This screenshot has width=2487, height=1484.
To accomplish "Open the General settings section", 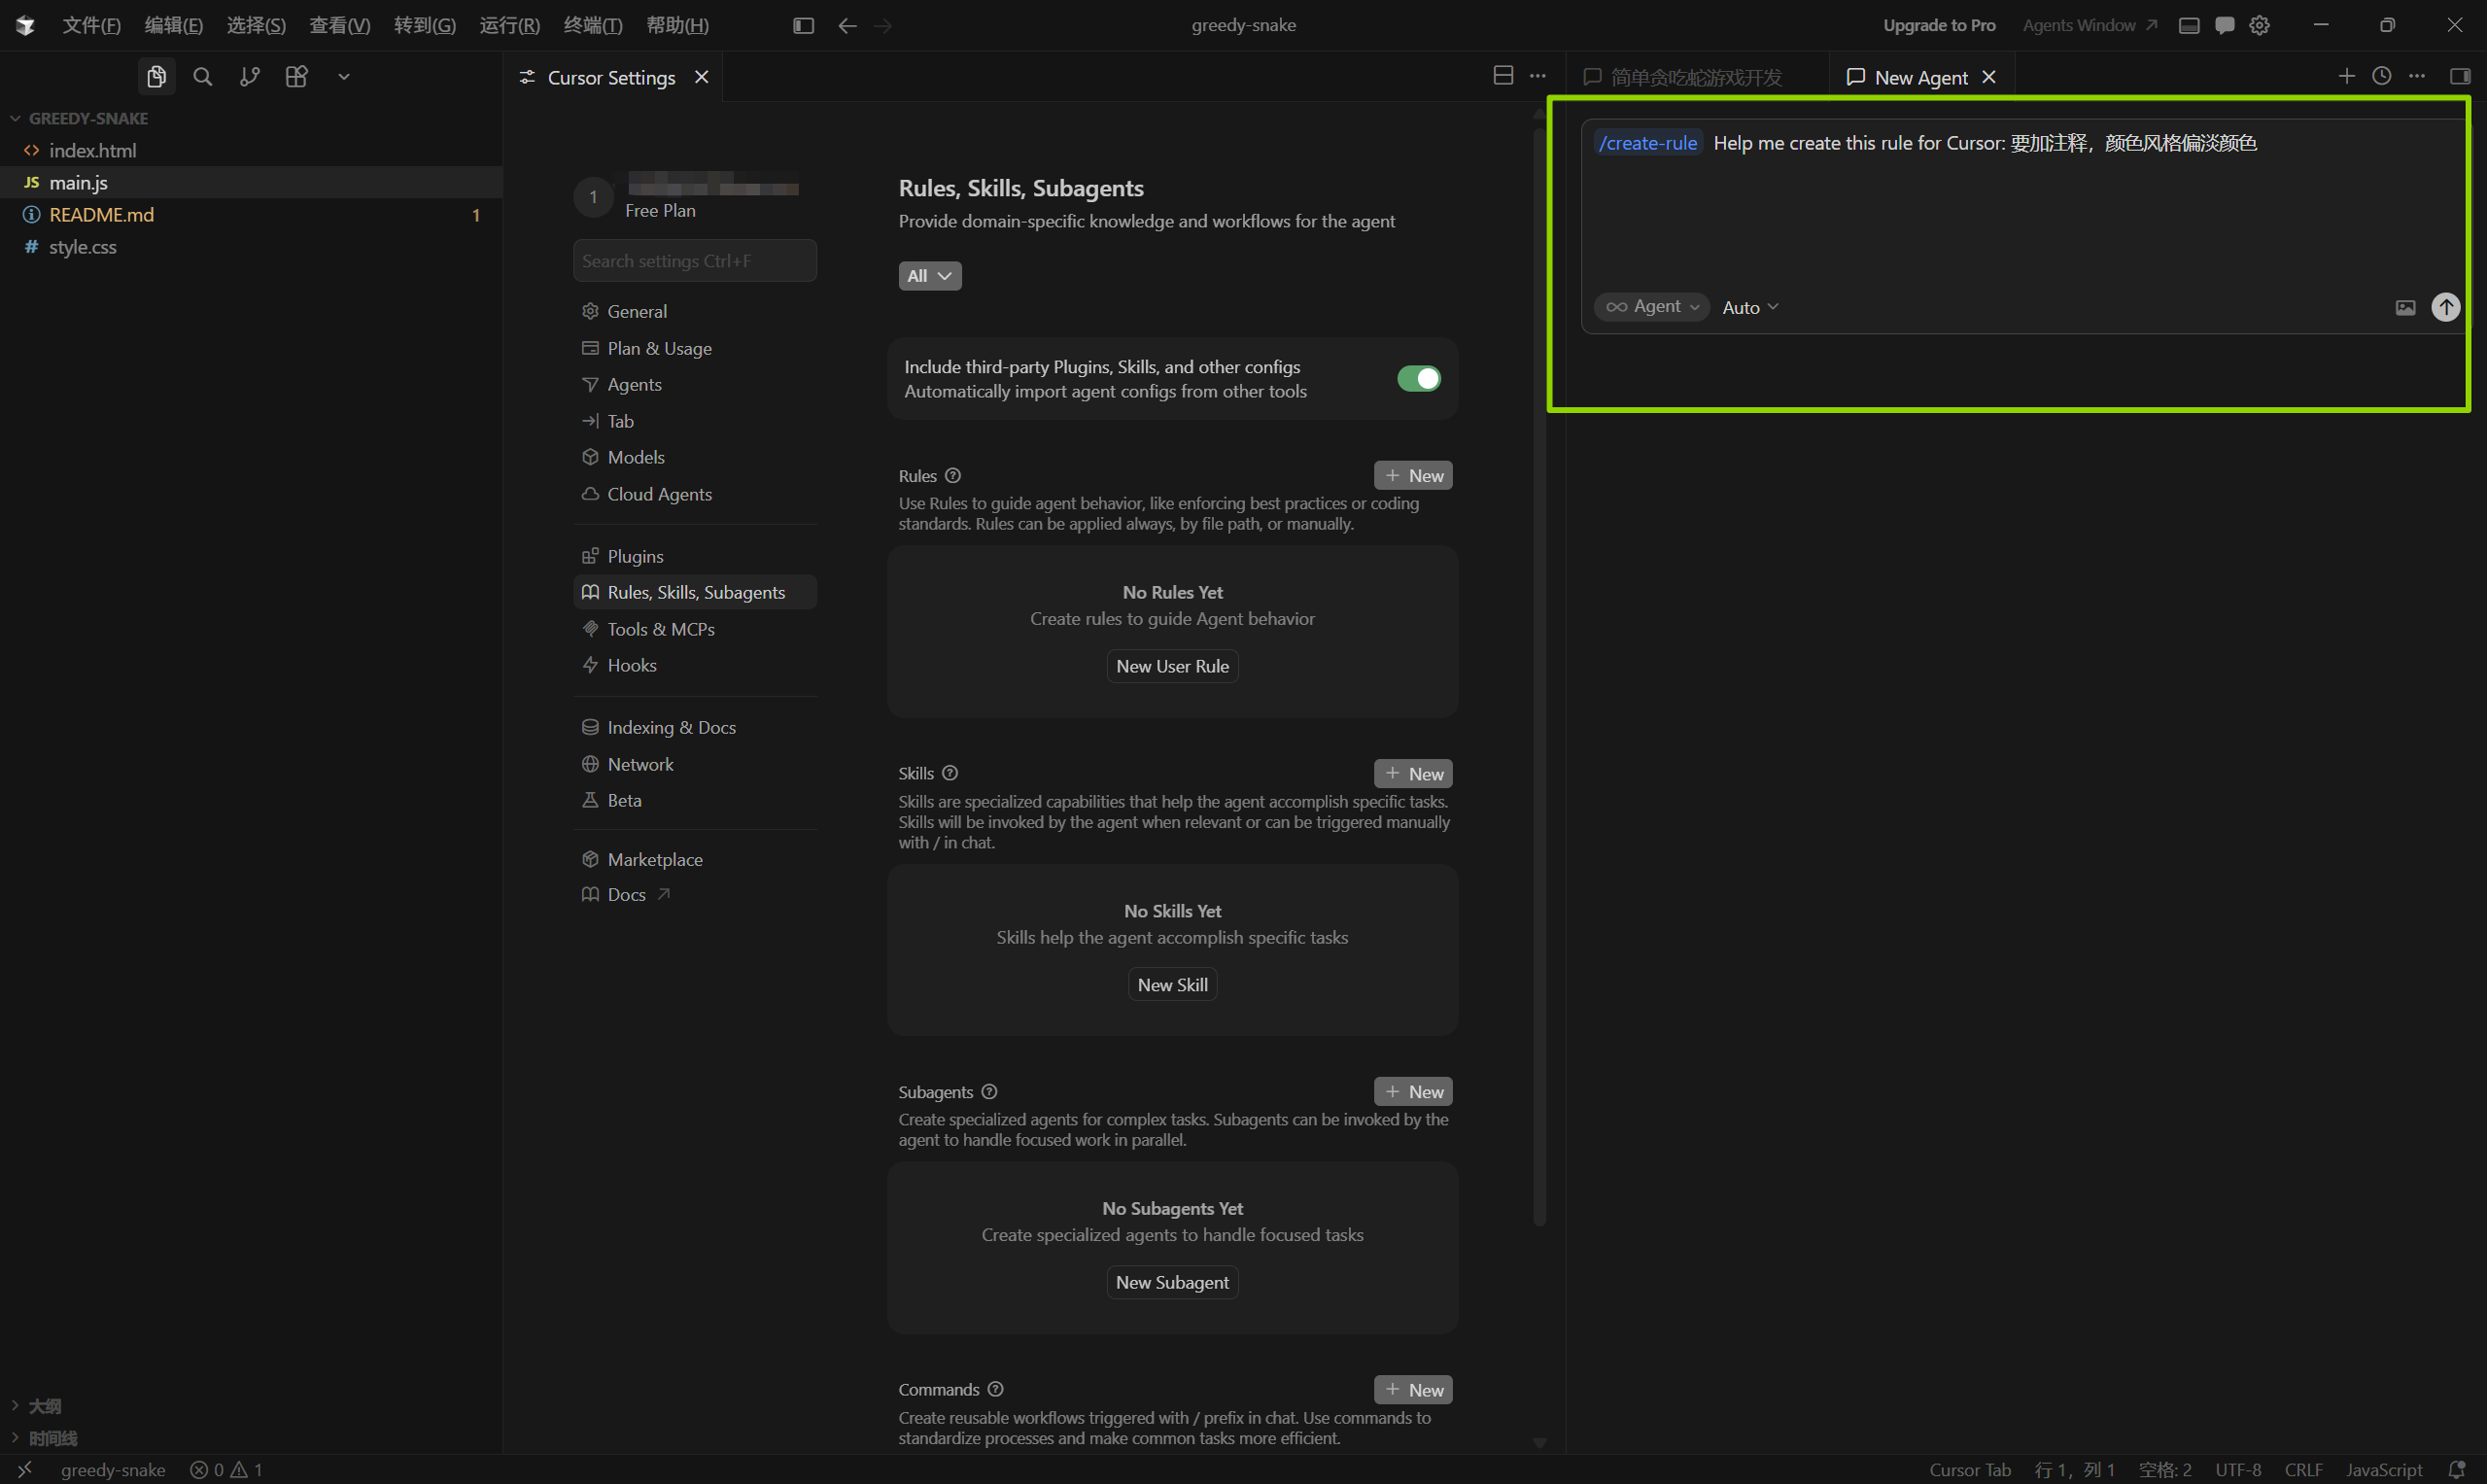I will tap(695, 311).
